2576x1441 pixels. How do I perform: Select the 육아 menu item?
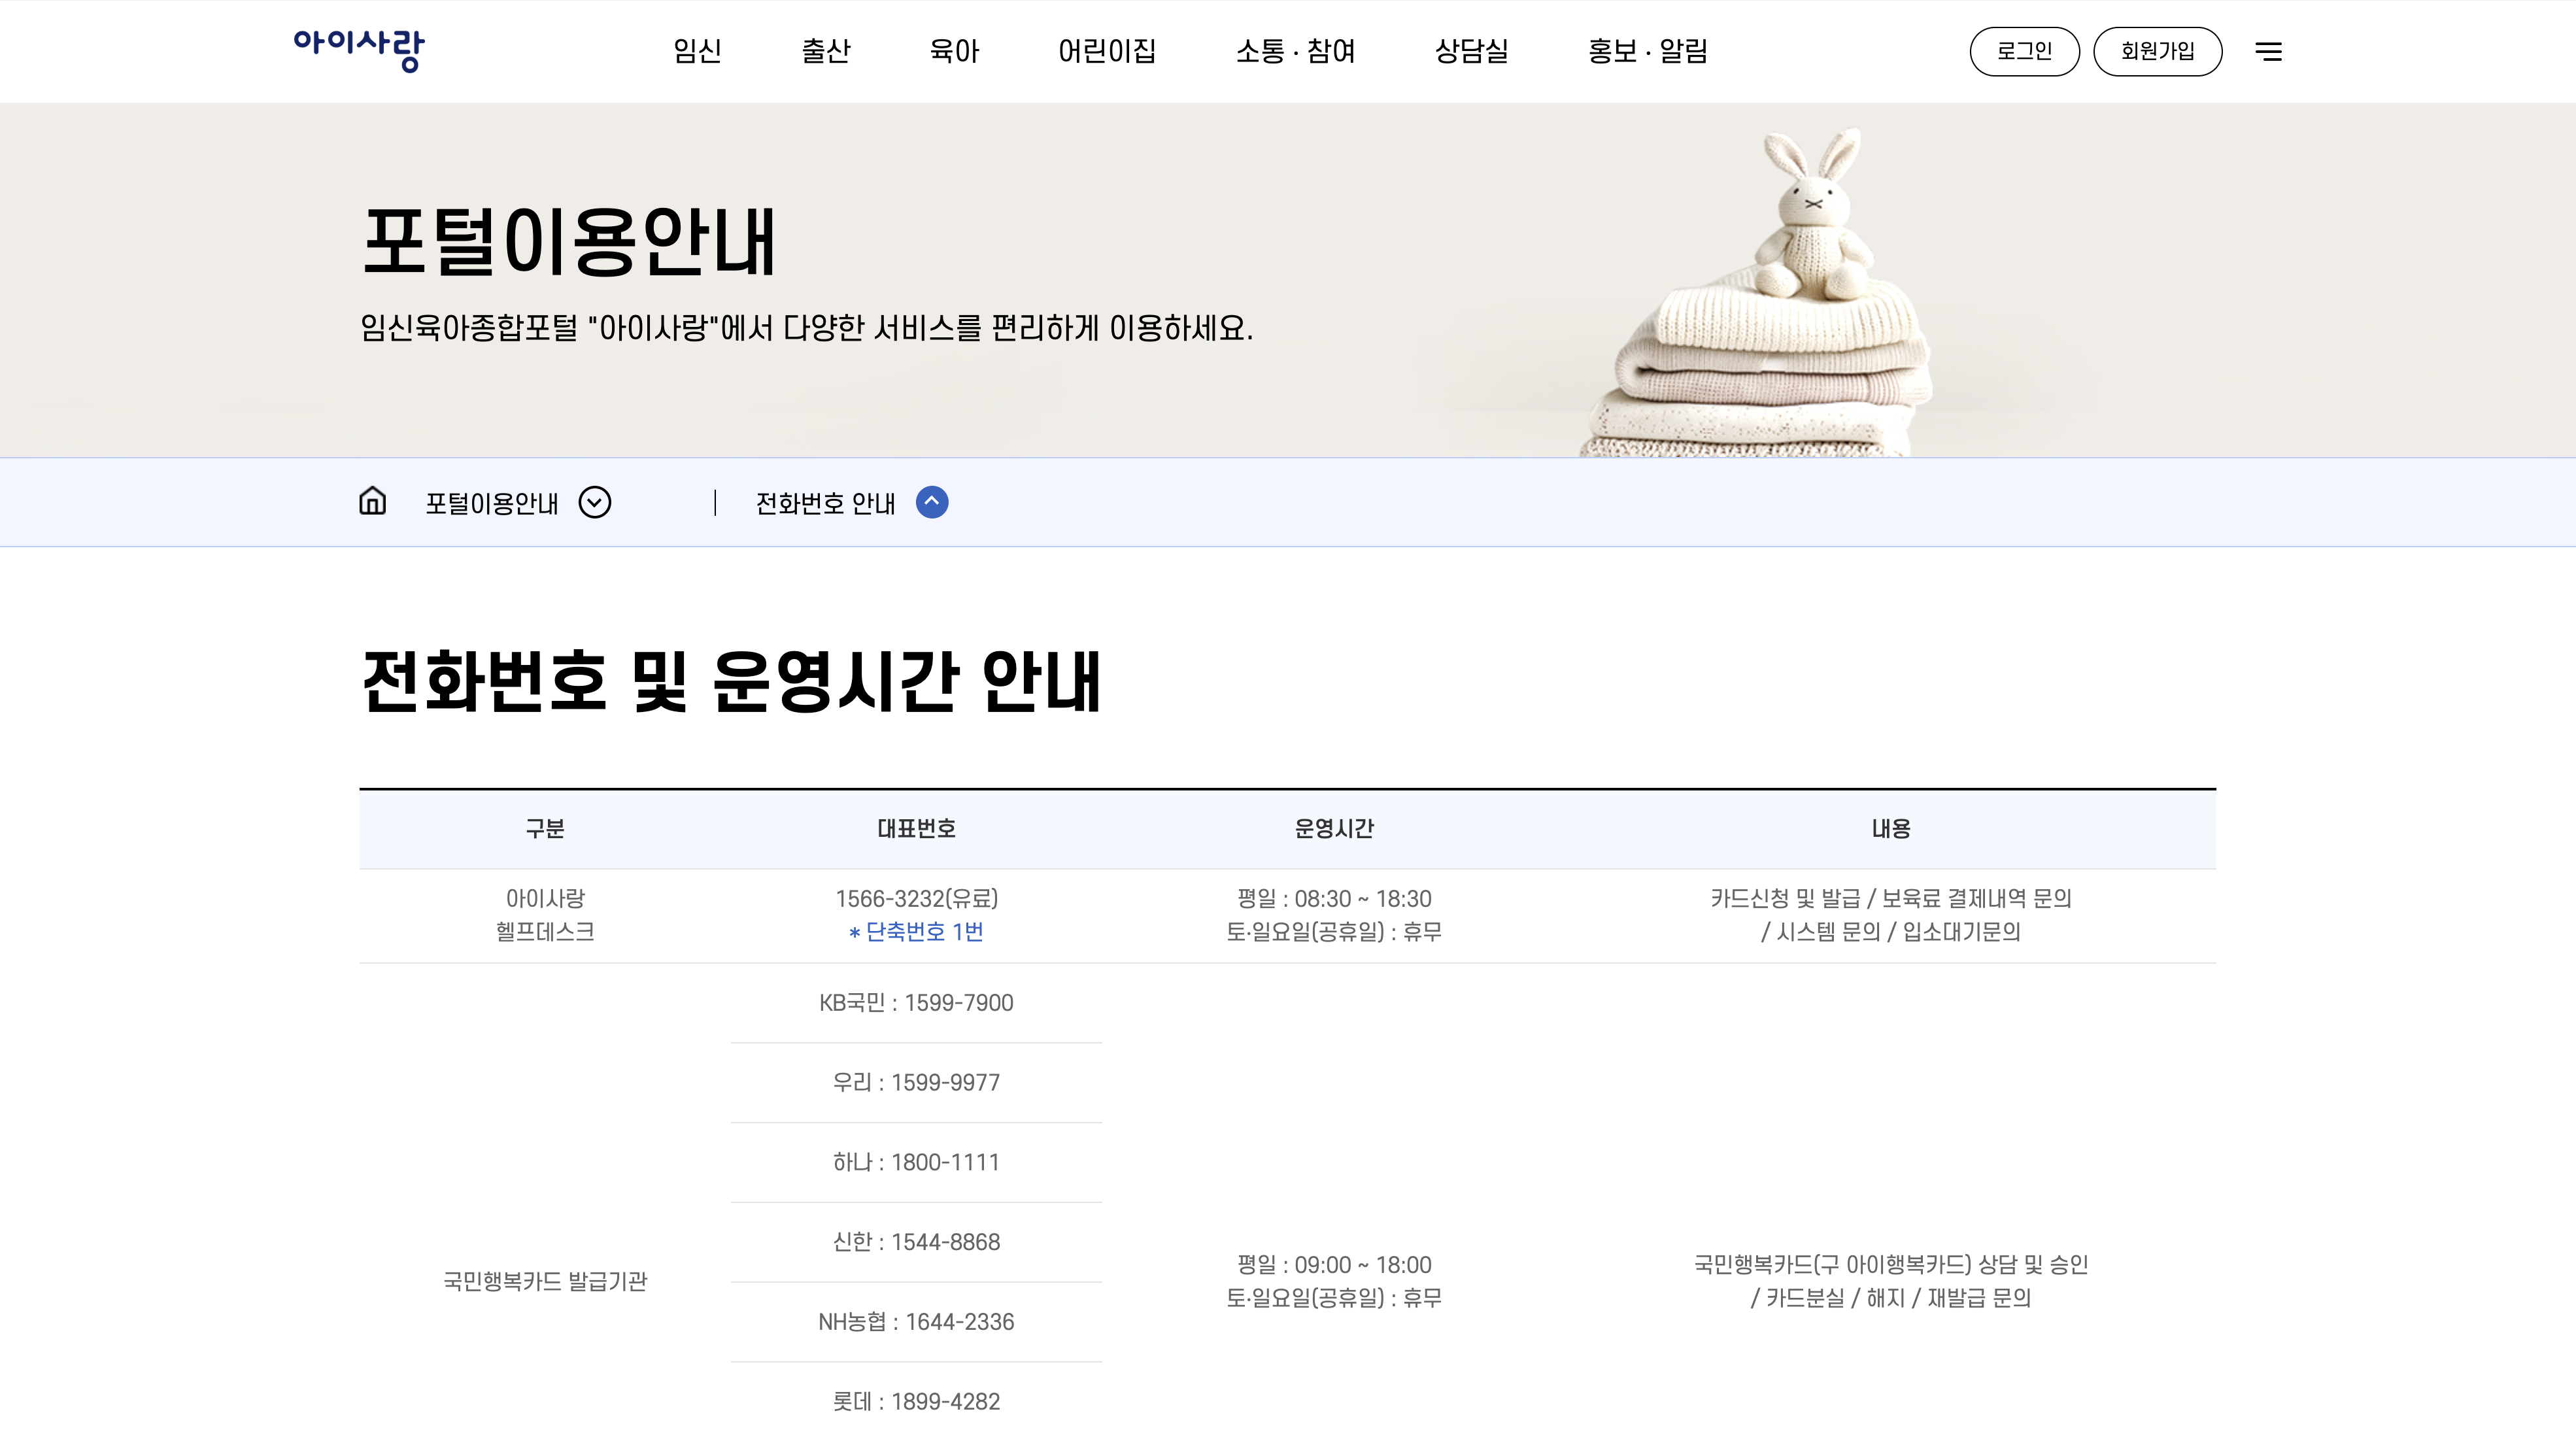point(954,51)
